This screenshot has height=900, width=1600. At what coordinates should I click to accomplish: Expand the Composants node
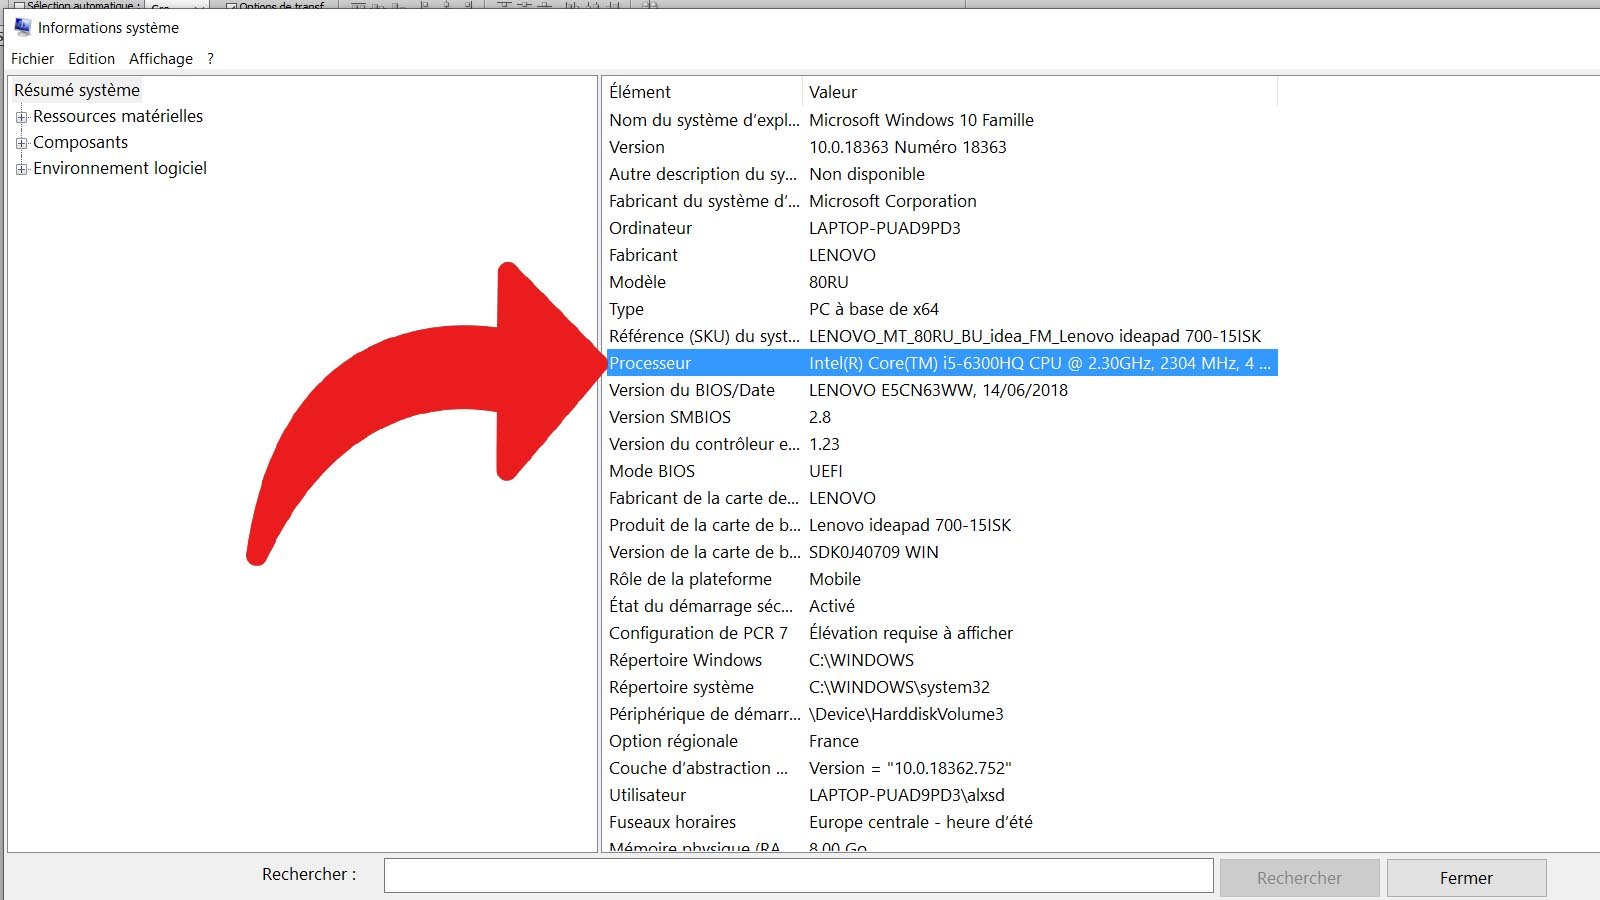click(x=22, y=143)
